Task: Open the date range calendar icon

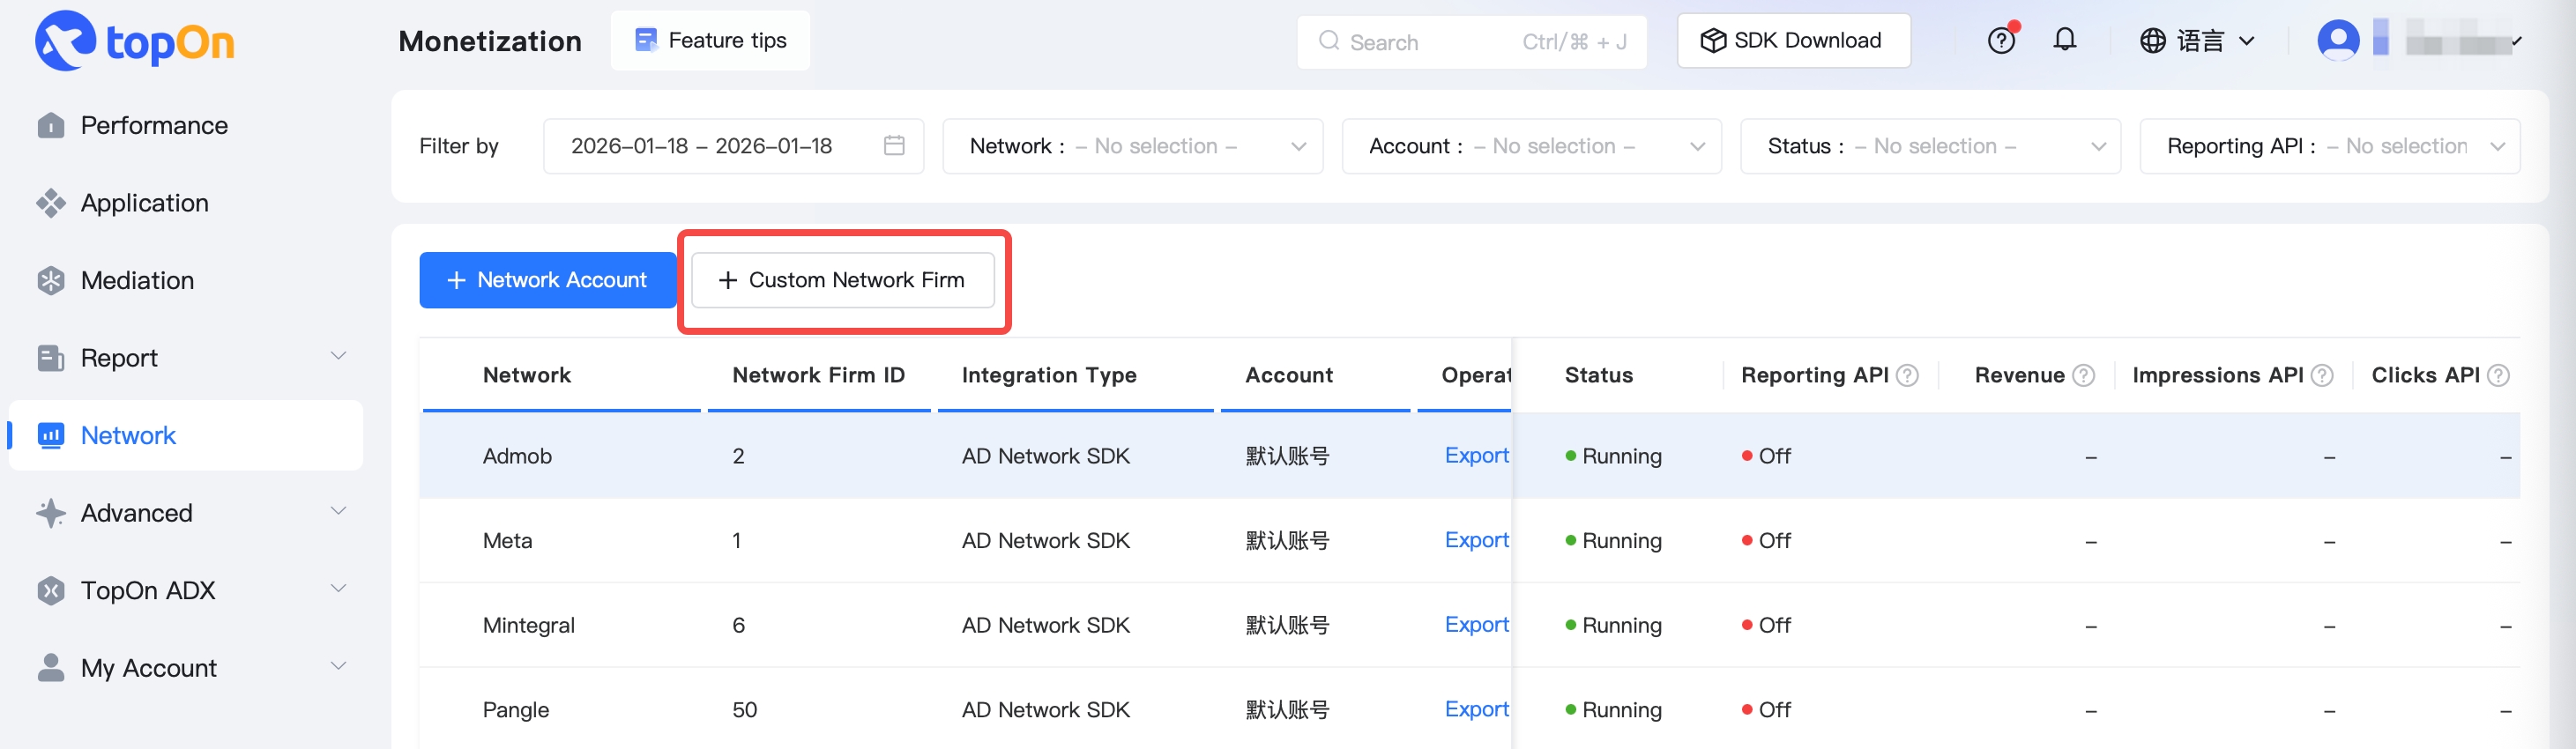Action: coord(894,146)
